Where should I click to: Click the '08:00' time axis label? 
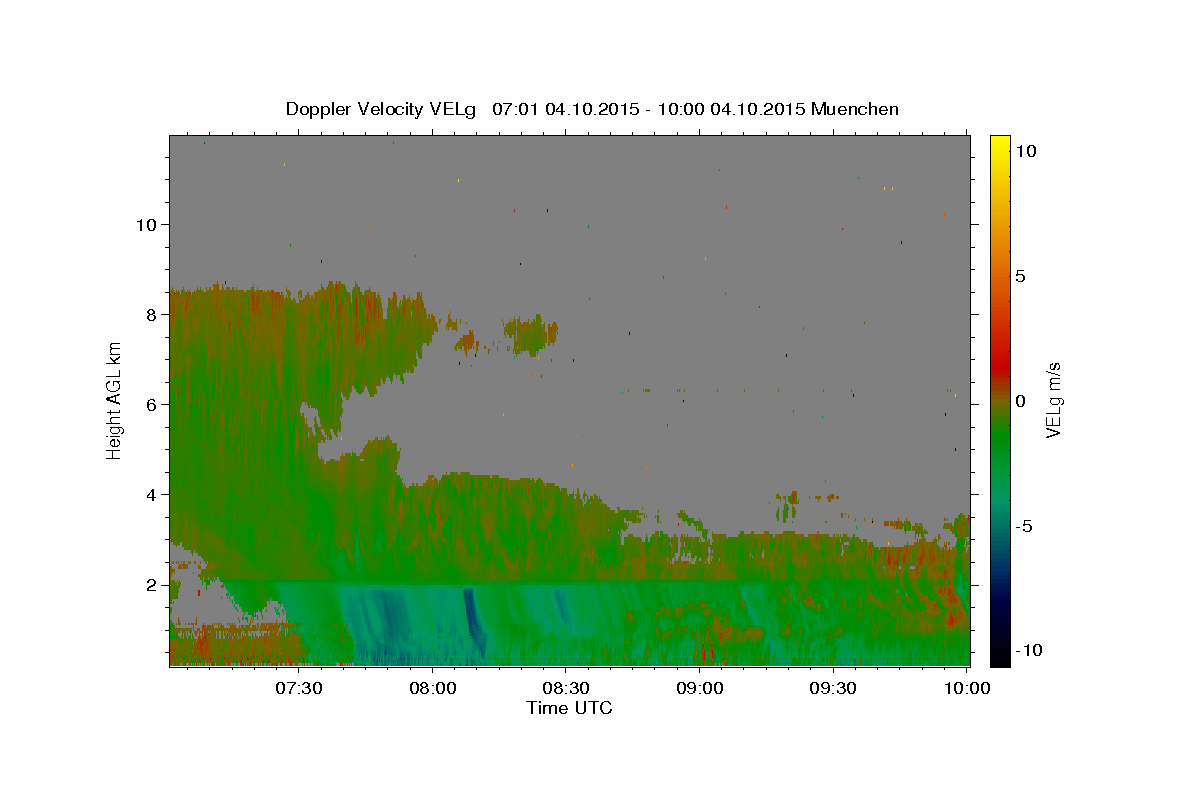click(433, 688)
